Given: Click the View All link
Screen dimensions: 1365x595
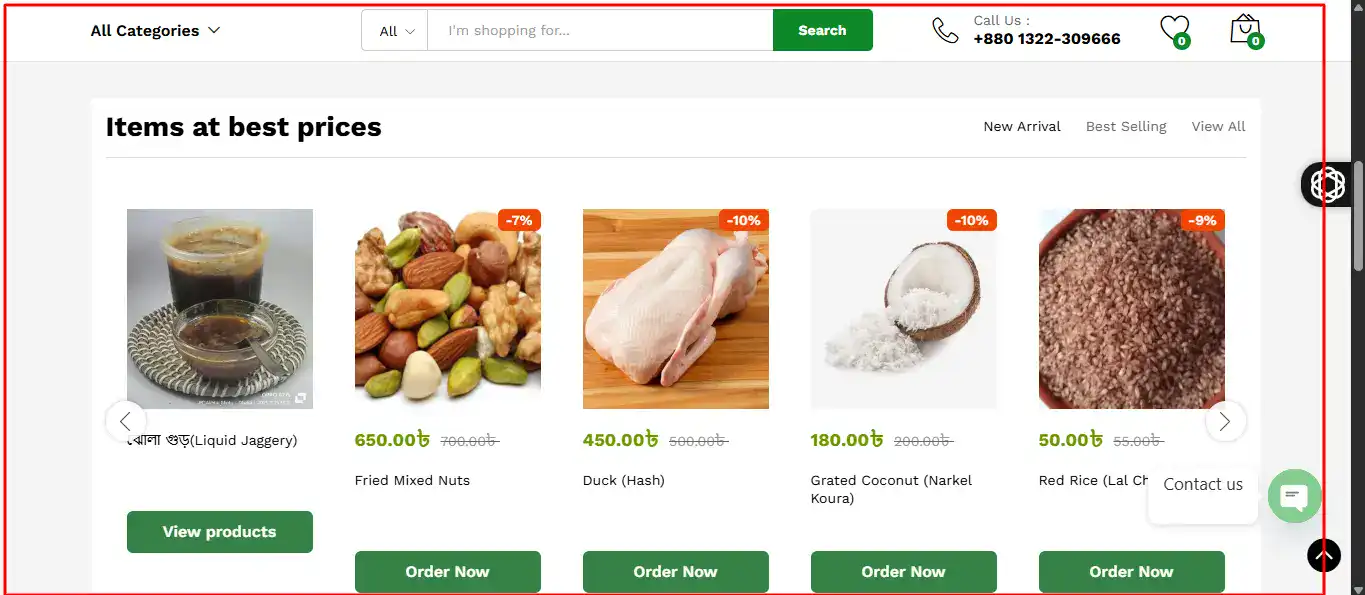Looking at the screenshot, I should click(x=1218, y=126).
